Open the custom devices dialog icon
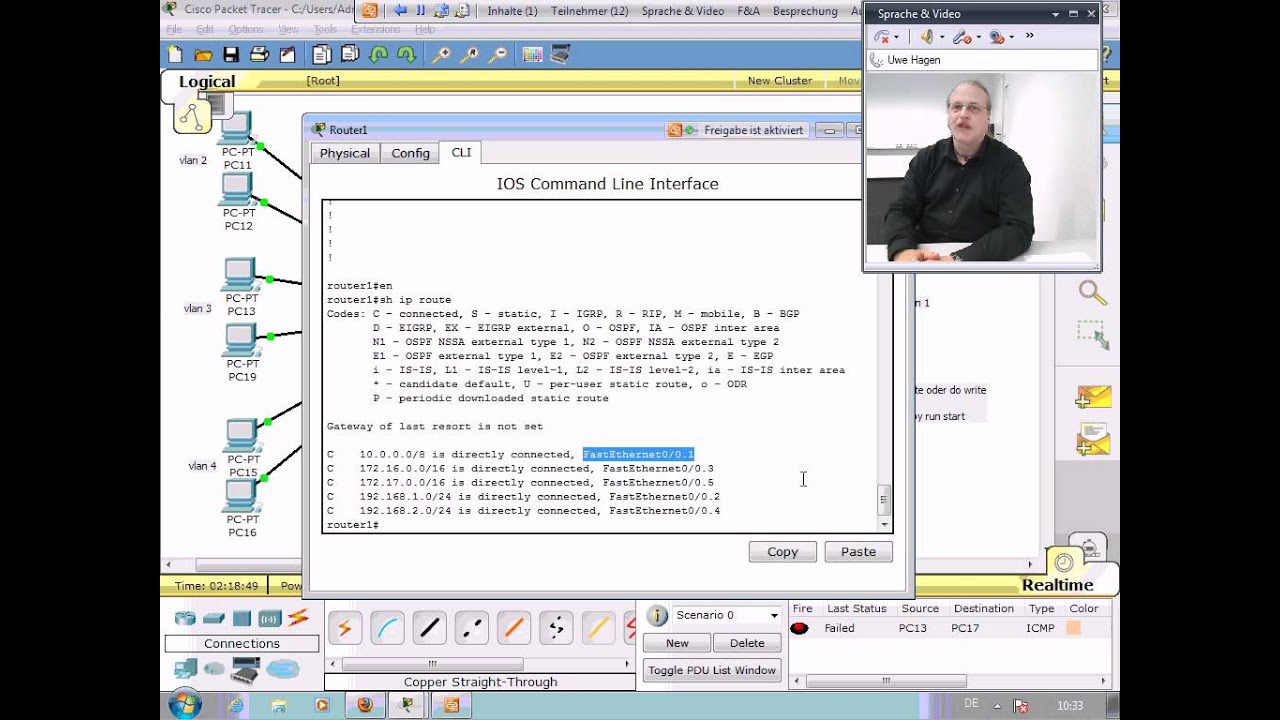Viewport: 1280px width, 720px height. coord(560,55)
